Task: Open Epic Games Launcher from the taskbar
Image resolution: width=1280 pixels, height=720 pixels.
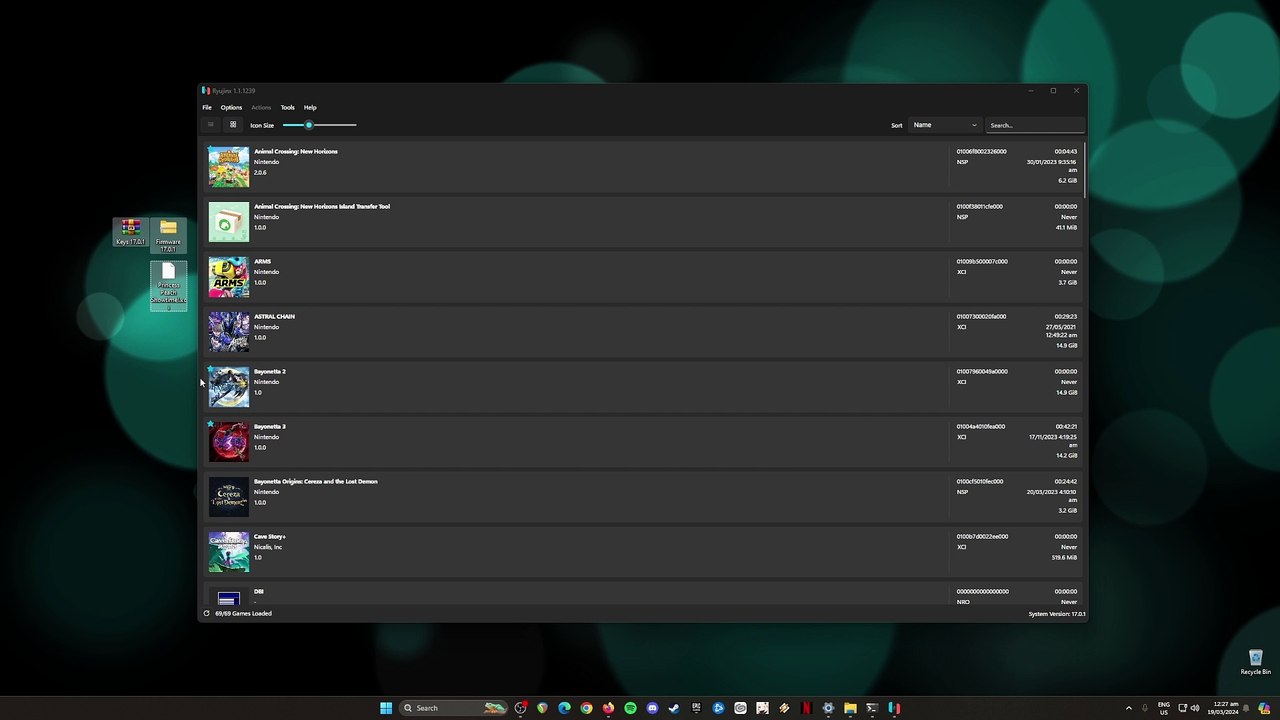Action: click(696, 708)
